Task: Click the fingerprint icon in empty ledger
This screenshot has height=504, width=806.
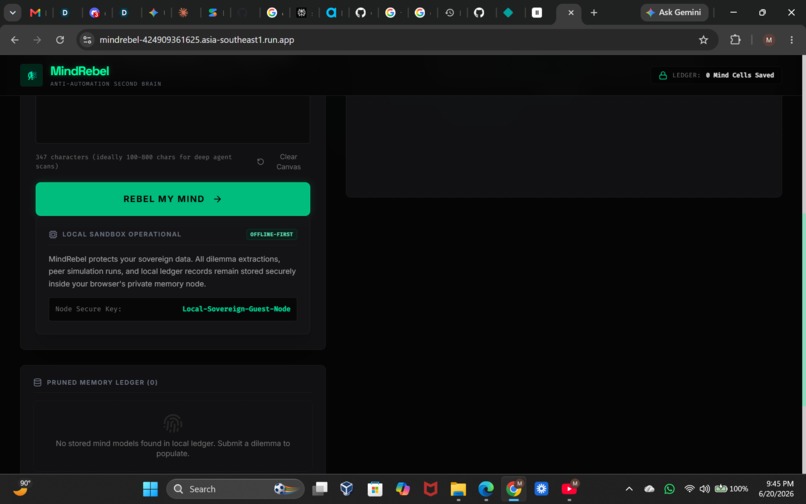Action: click(x=173, y=423)
